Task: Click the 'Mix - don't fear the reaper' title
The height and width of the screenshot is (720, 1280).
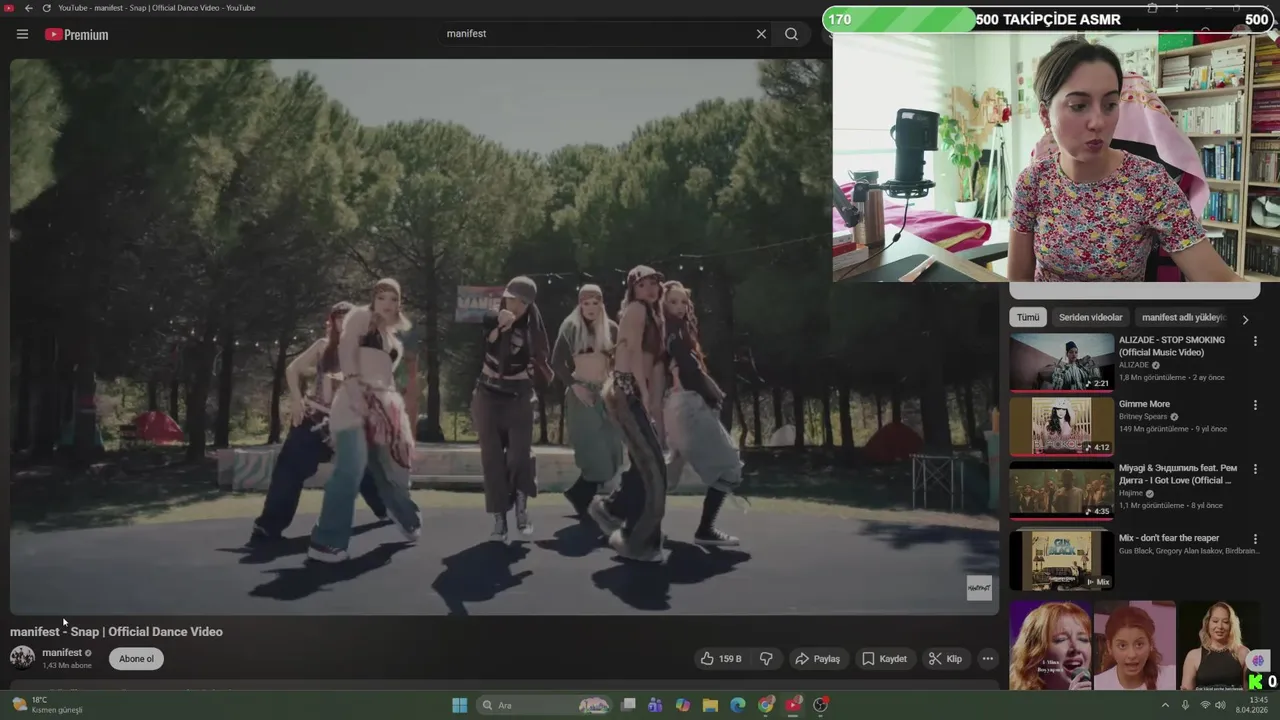Action: pyautogui.click(x=1169, y=538)
